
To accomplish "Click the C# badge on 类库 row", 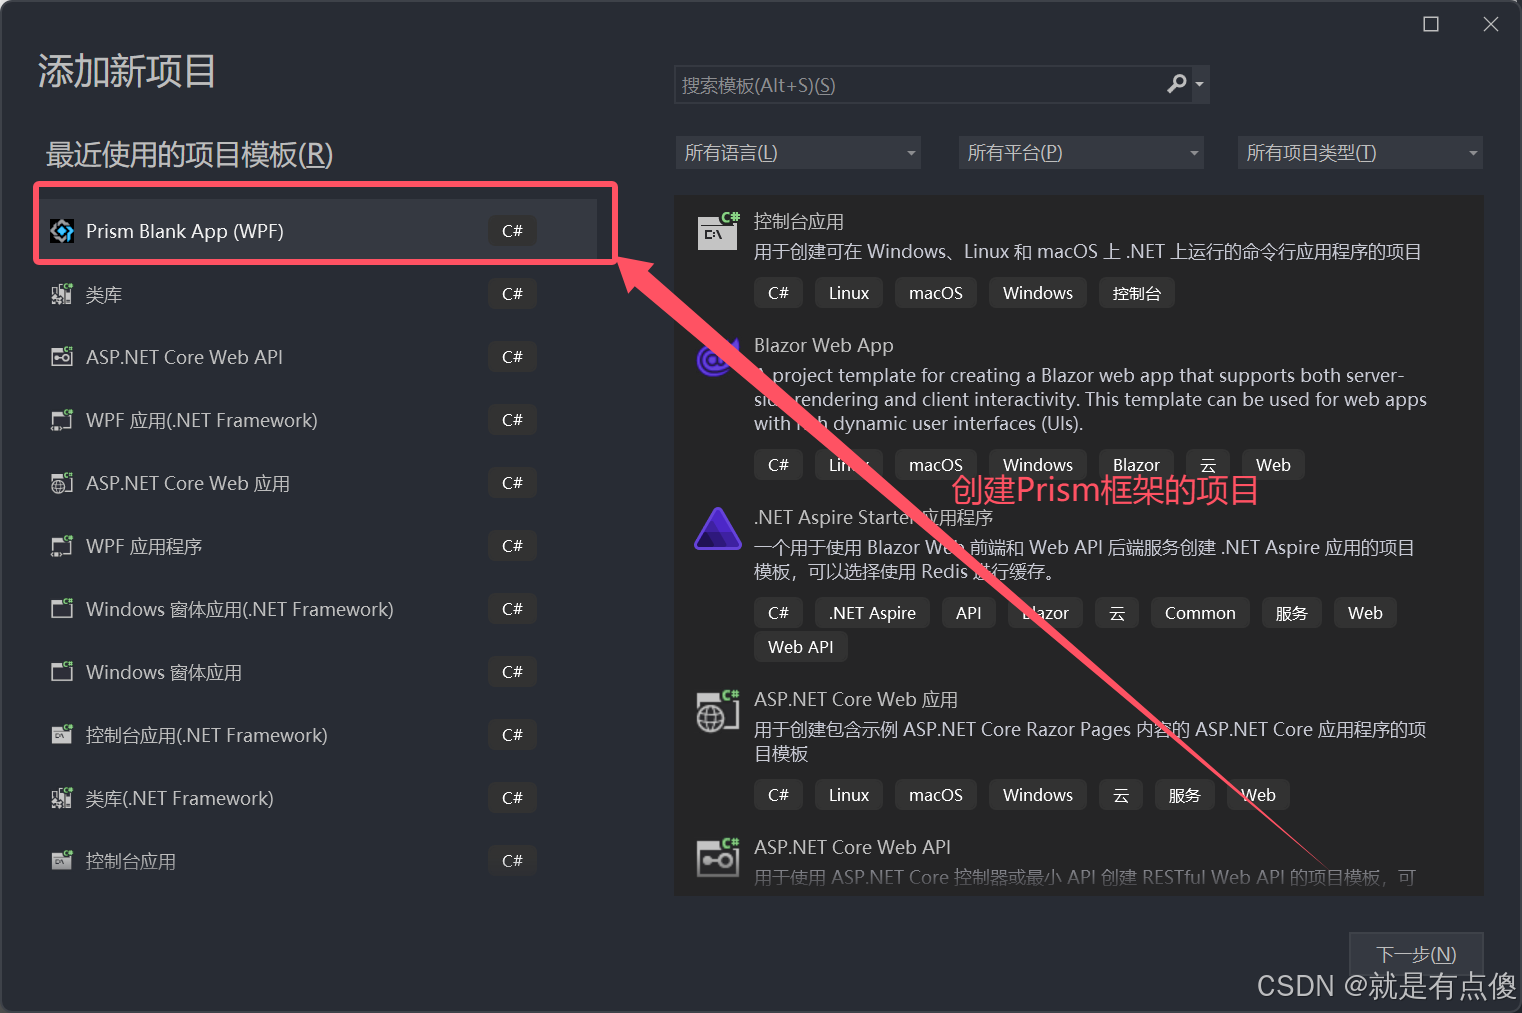I will pyautogui.click(x=512, y=294).
